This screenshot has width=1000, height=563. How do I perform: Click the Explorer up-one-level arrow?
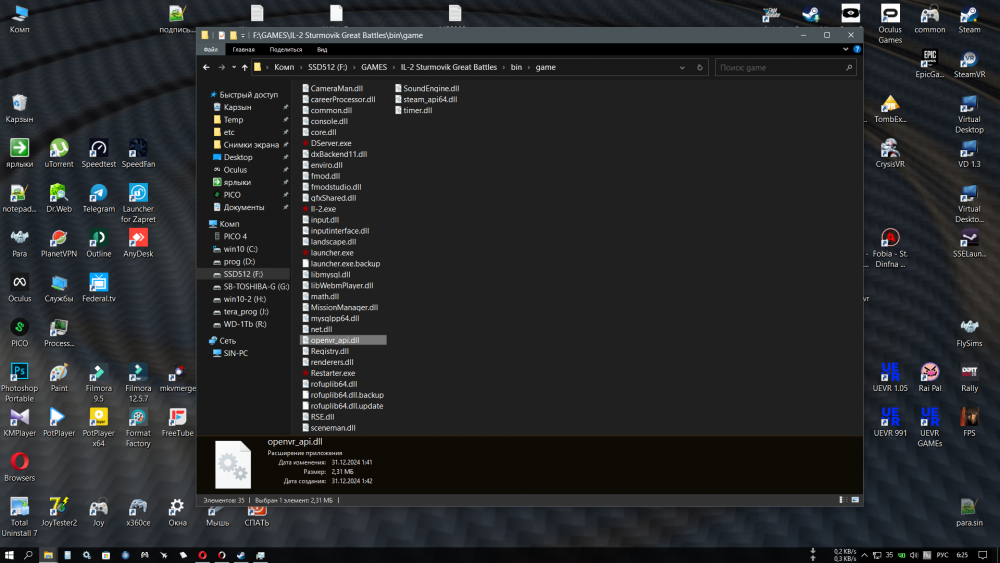[244, 67]
